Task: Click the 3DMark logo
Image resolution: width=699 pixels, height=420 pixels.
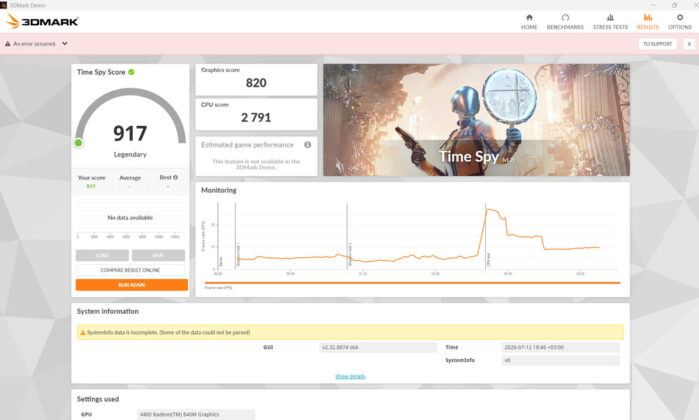Action: point(42,21)
